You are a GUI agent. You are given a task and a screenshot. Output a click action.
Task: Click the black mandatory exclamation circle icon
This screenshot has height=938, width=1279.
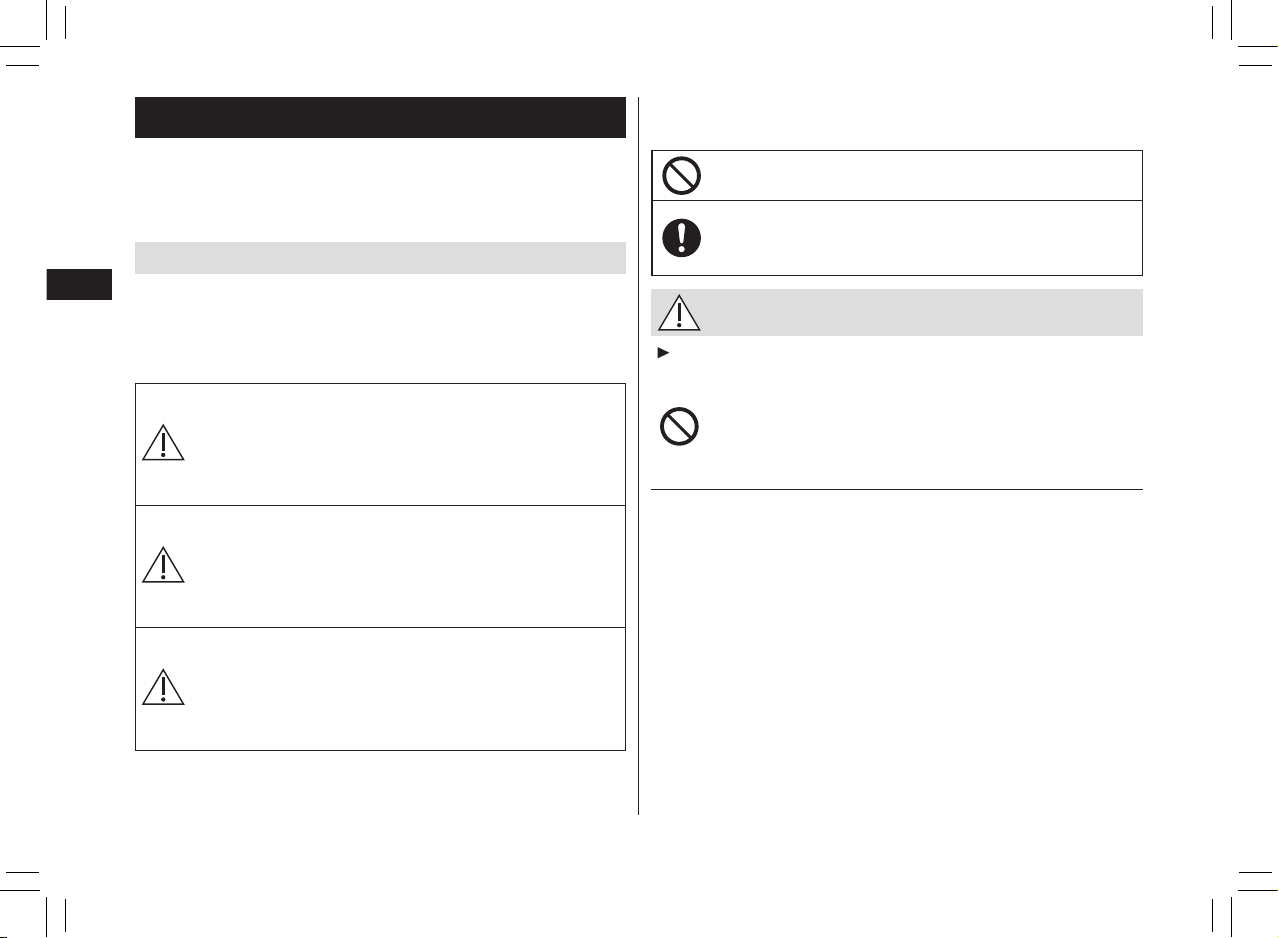681,237
